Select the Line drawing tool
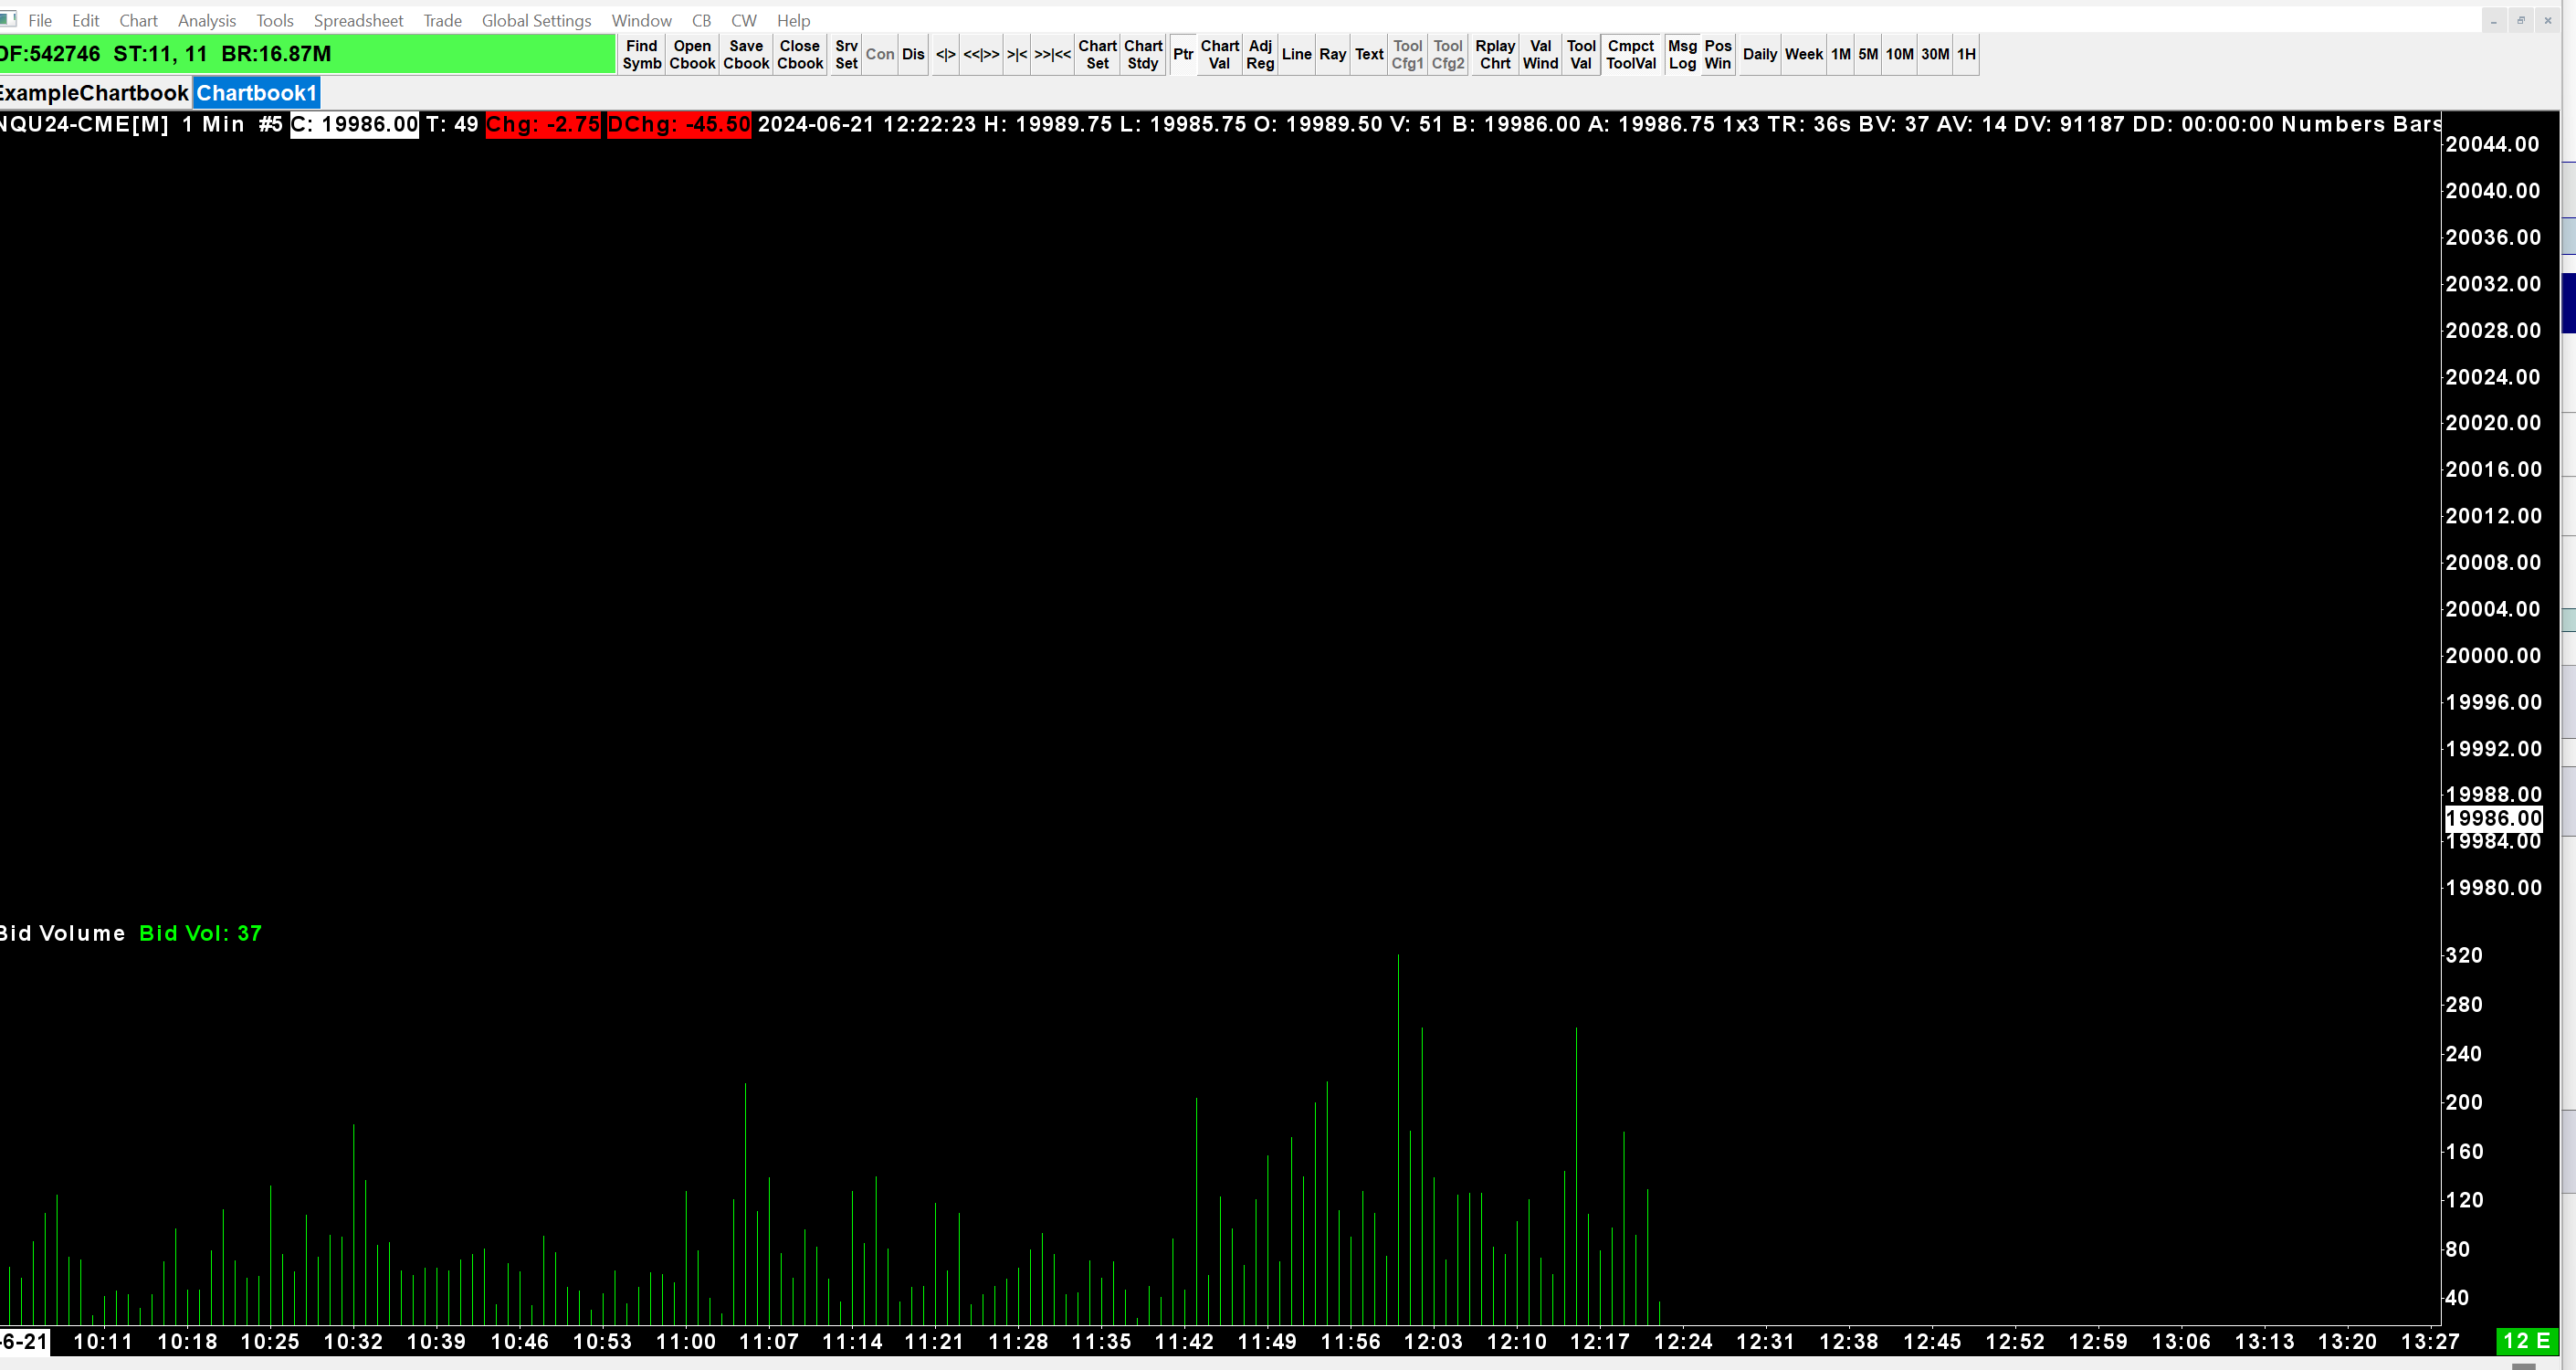Screen dimensions: 2576x1370 tap(1296, 54)
